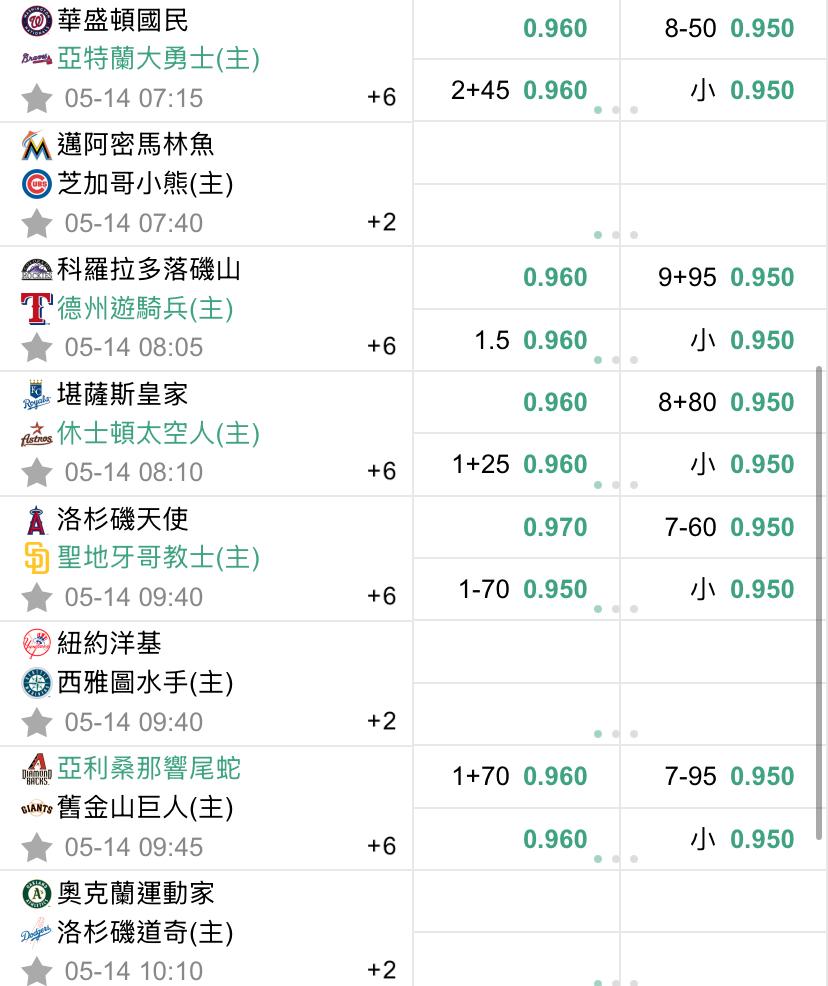Click the vertical scrollbar on right edge

tap(819, 602)
